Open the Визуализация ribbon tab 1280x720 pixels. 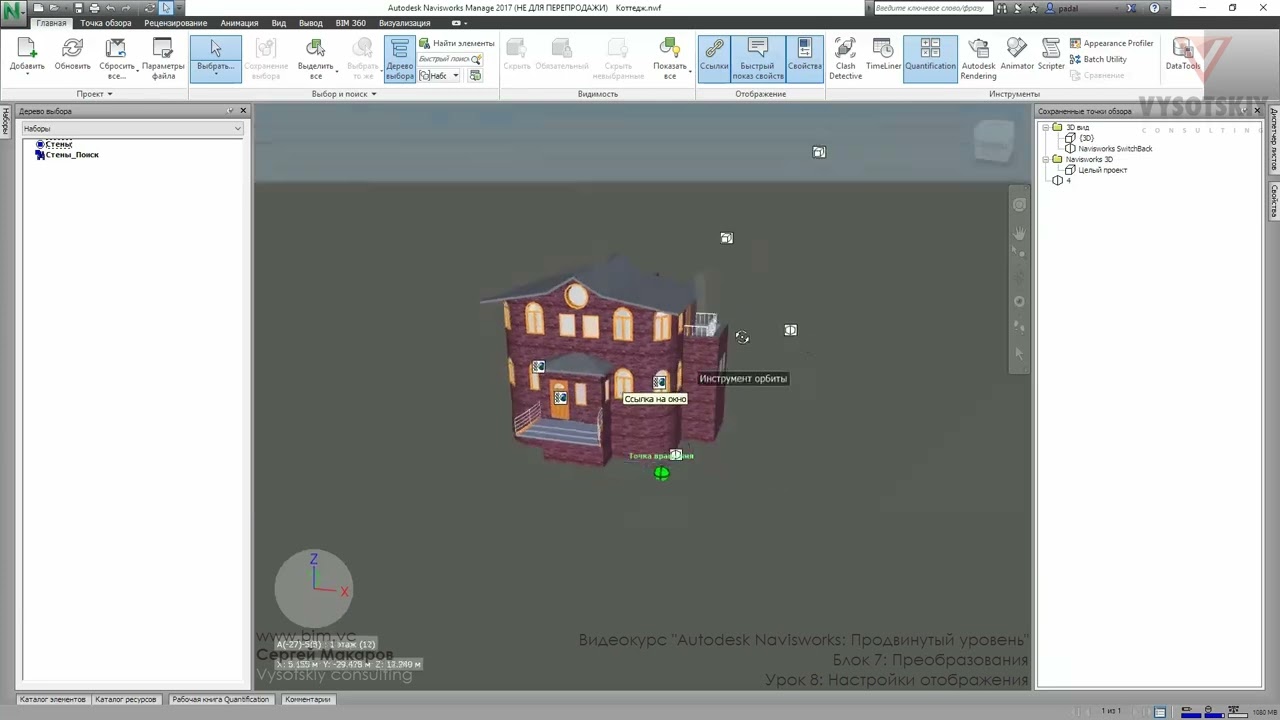click(405, 23)
